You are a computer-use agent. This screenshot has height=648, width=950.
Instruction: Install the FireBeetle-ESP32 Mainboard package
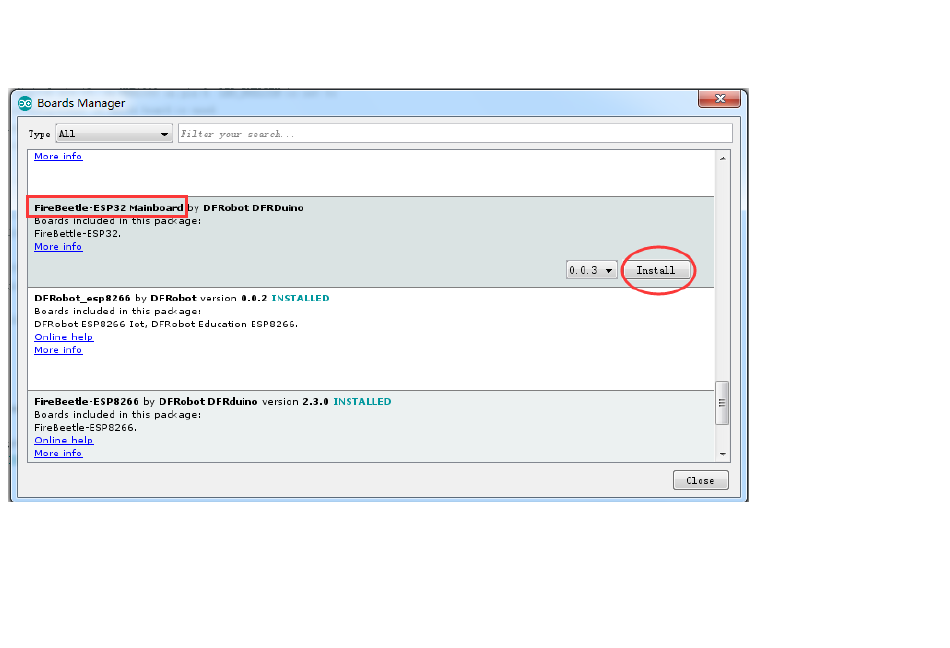click(x=656, y=270)
